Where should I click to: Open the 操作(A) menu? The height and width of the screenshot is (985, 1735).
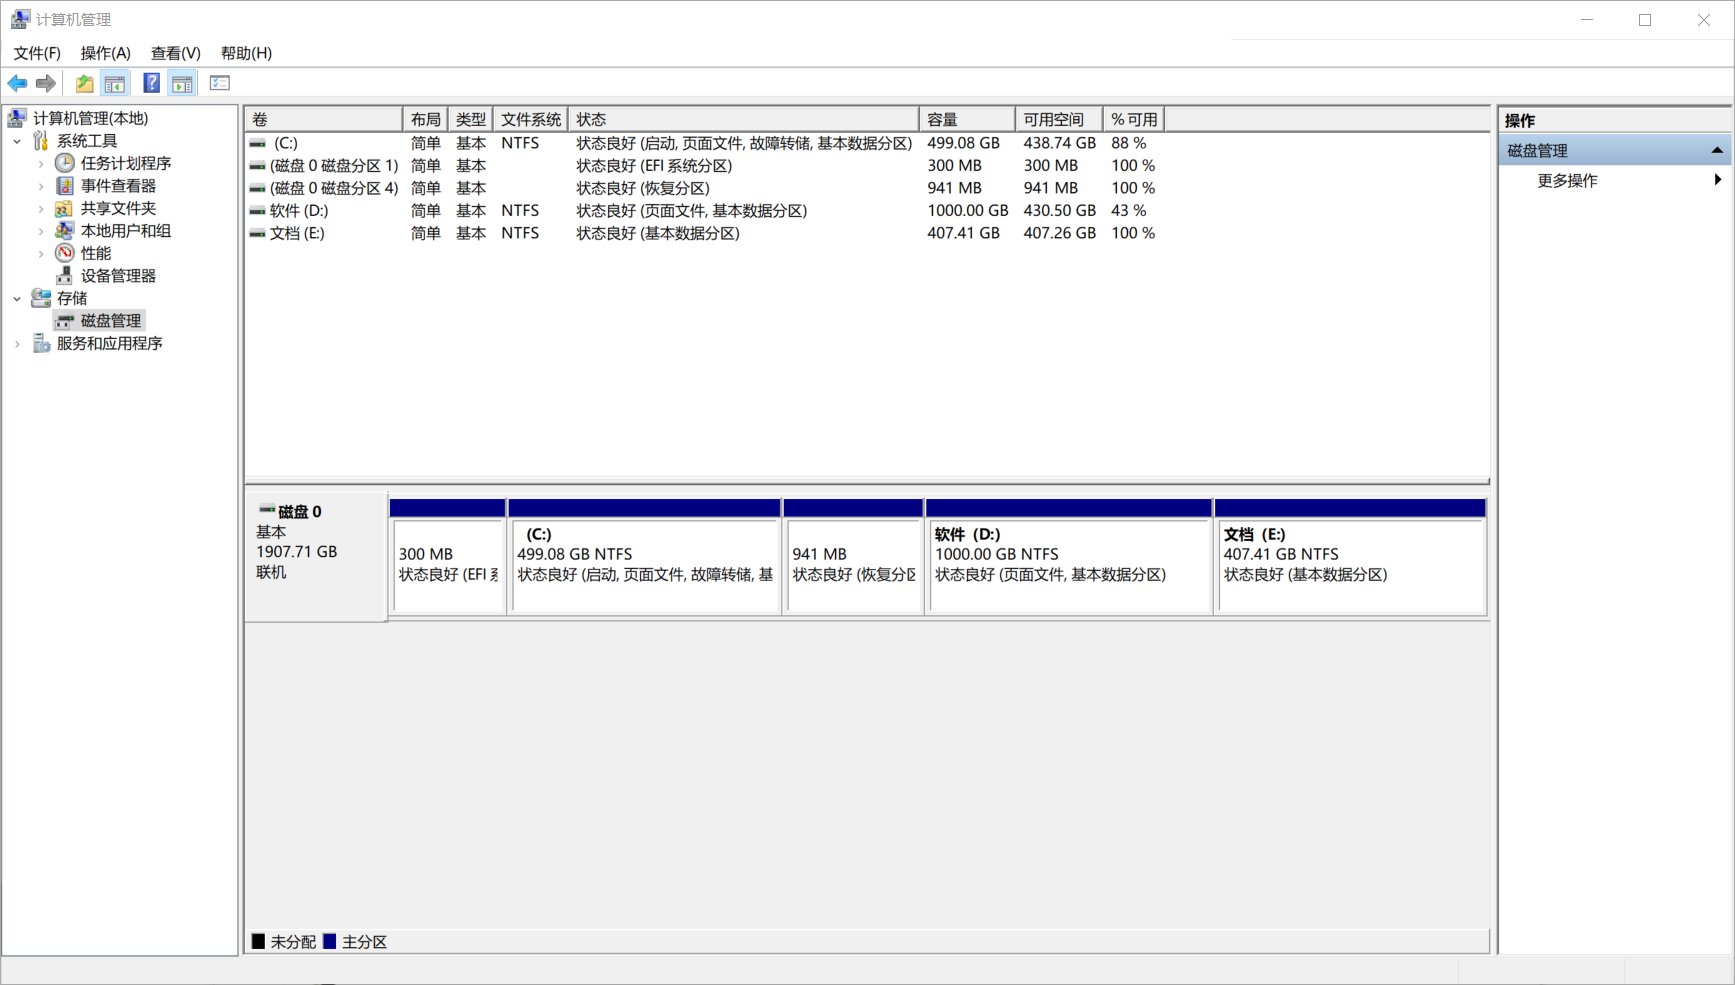[105, 53]
